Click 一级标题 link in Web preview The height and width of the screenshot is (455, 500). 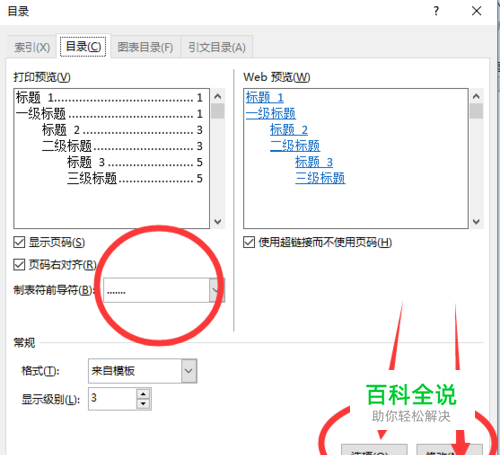click(x=271, y=113)
